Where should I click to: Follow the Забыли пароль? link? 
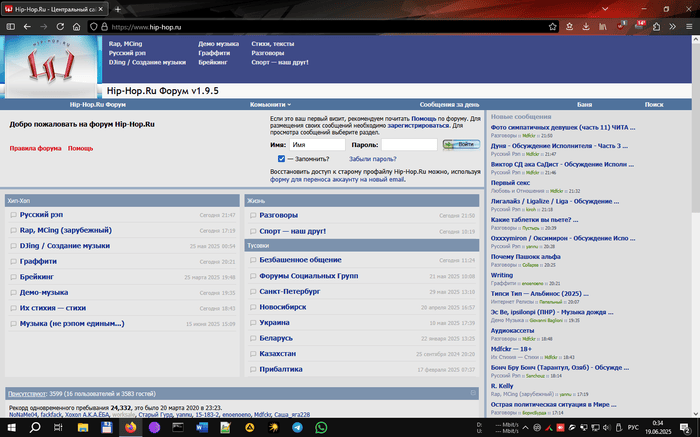(x=372, y=158)
